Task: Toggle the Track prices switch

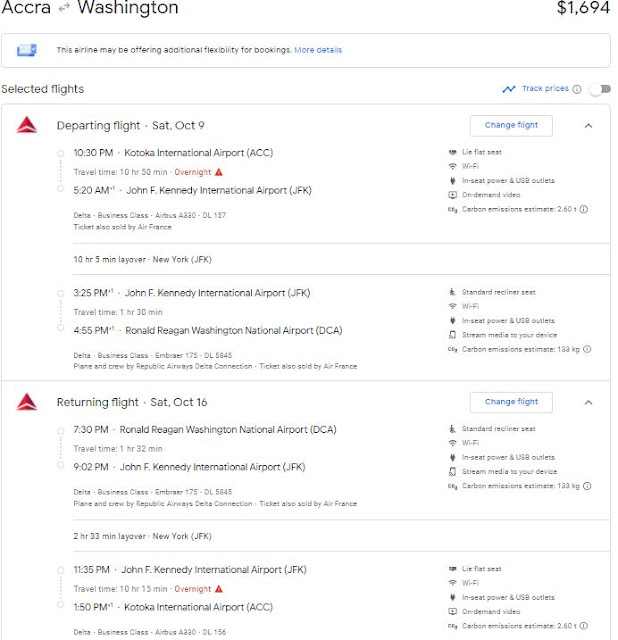Action: (600, 89)
